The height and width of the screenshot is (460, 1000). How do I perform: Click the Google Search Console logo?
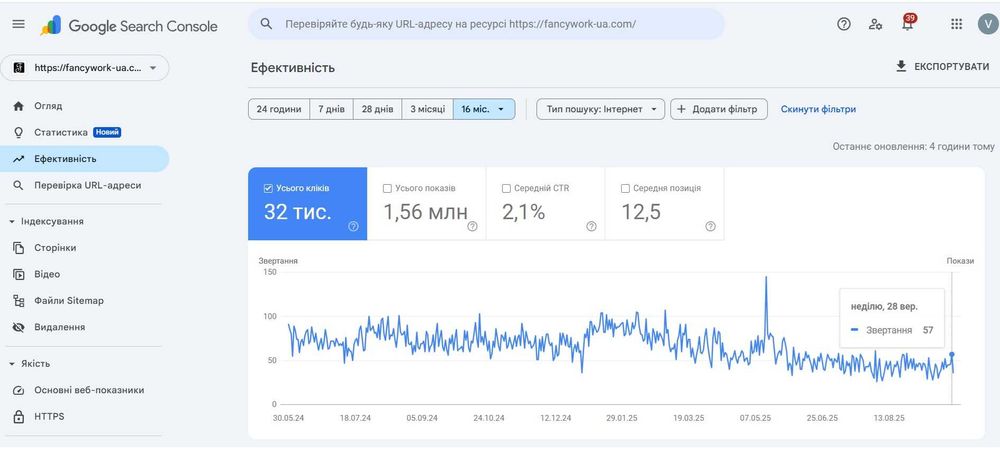tap(129, 26)
